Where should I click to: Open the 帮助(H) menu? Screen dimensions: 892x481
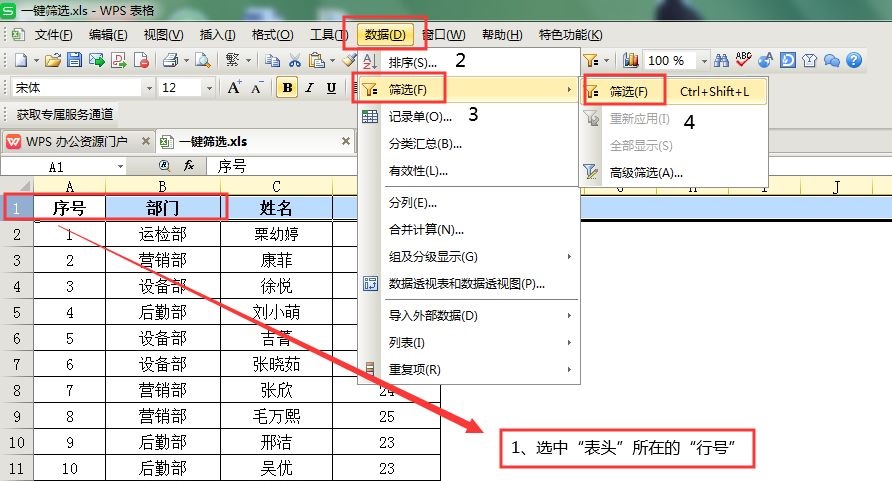[x=502, y=35]
